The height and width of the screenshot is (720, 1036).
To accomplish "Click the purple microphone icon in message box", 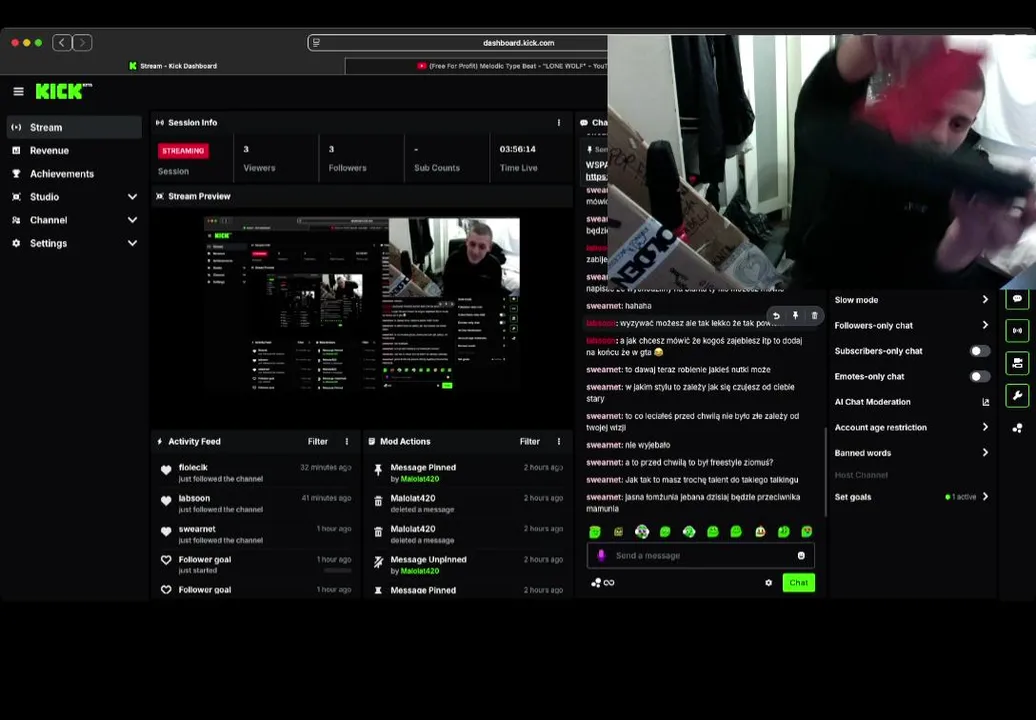I will [601, 556].
